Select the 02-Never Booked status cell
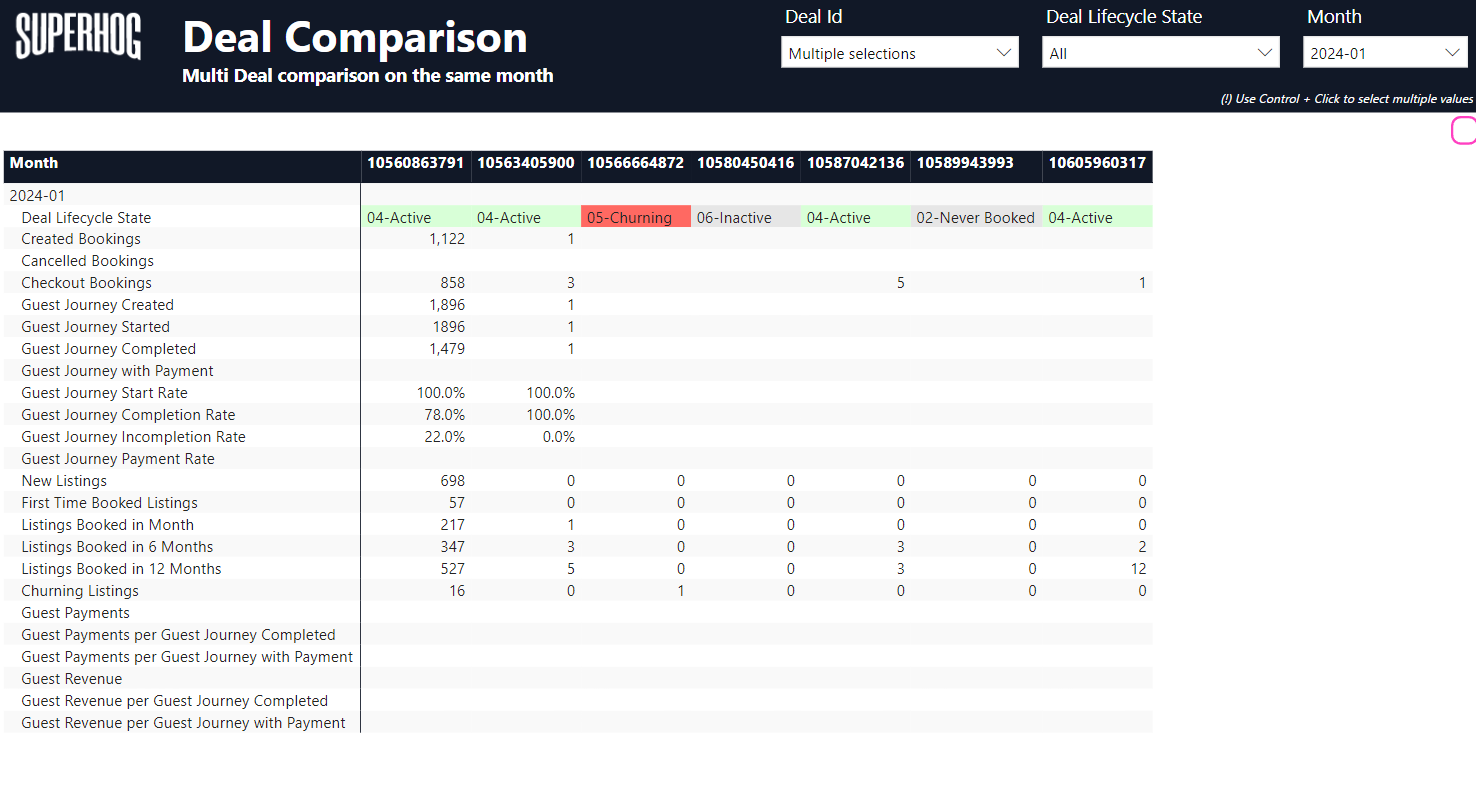The height and width of the screenshot is (796, 1476). pyautogui.click(x=975, y=217)
